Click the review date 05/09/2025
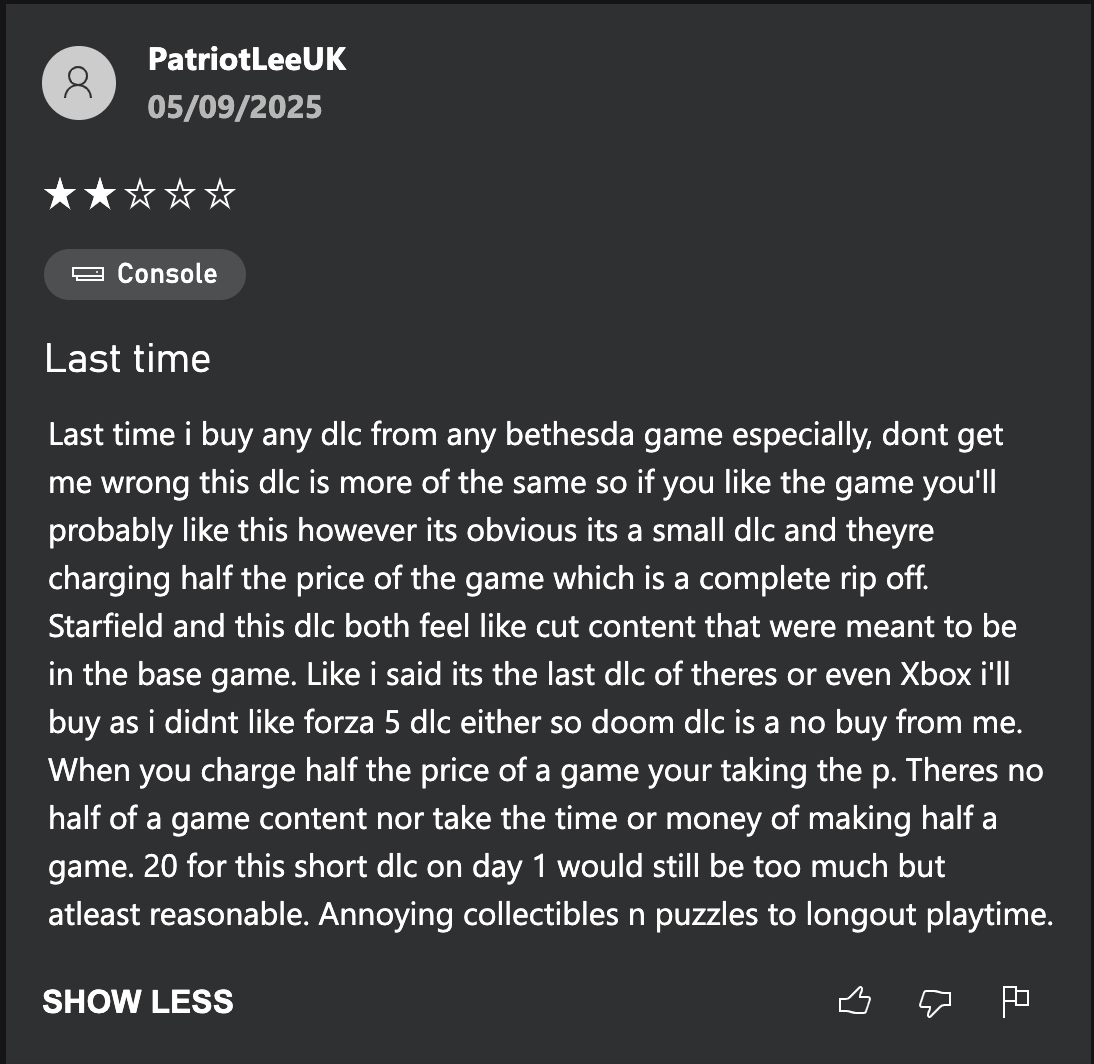The image size is (1094, 1064). pos(235,107)
